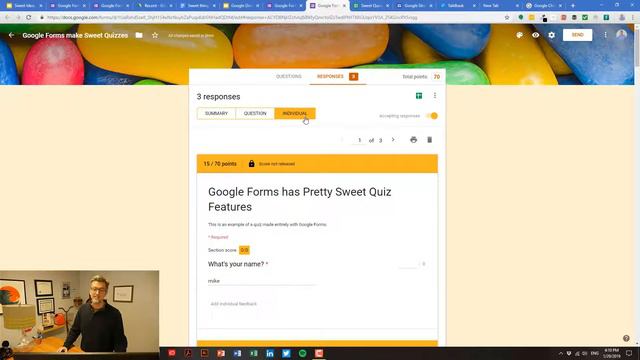Open the Google account avatar
640x360 pixels.
click(x=621, y=35)
